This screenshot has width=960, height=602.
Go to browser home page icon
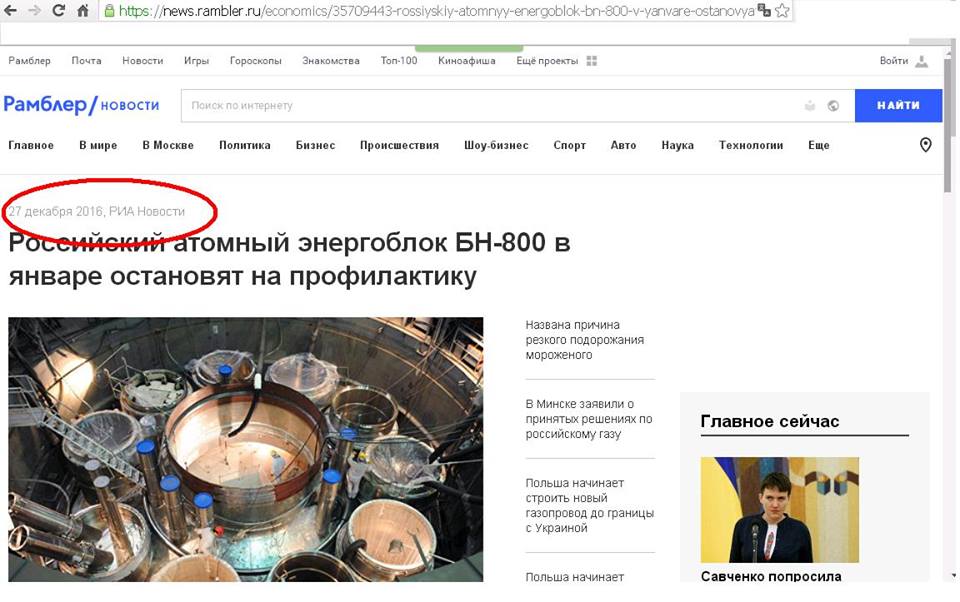click(x=83, y=10)
